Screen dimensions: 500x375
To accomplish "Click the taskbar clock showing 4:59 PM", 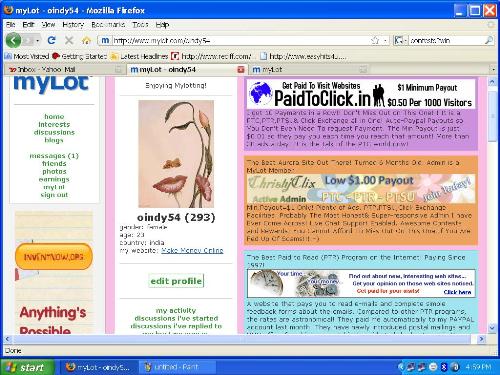I will pos(479,367).
